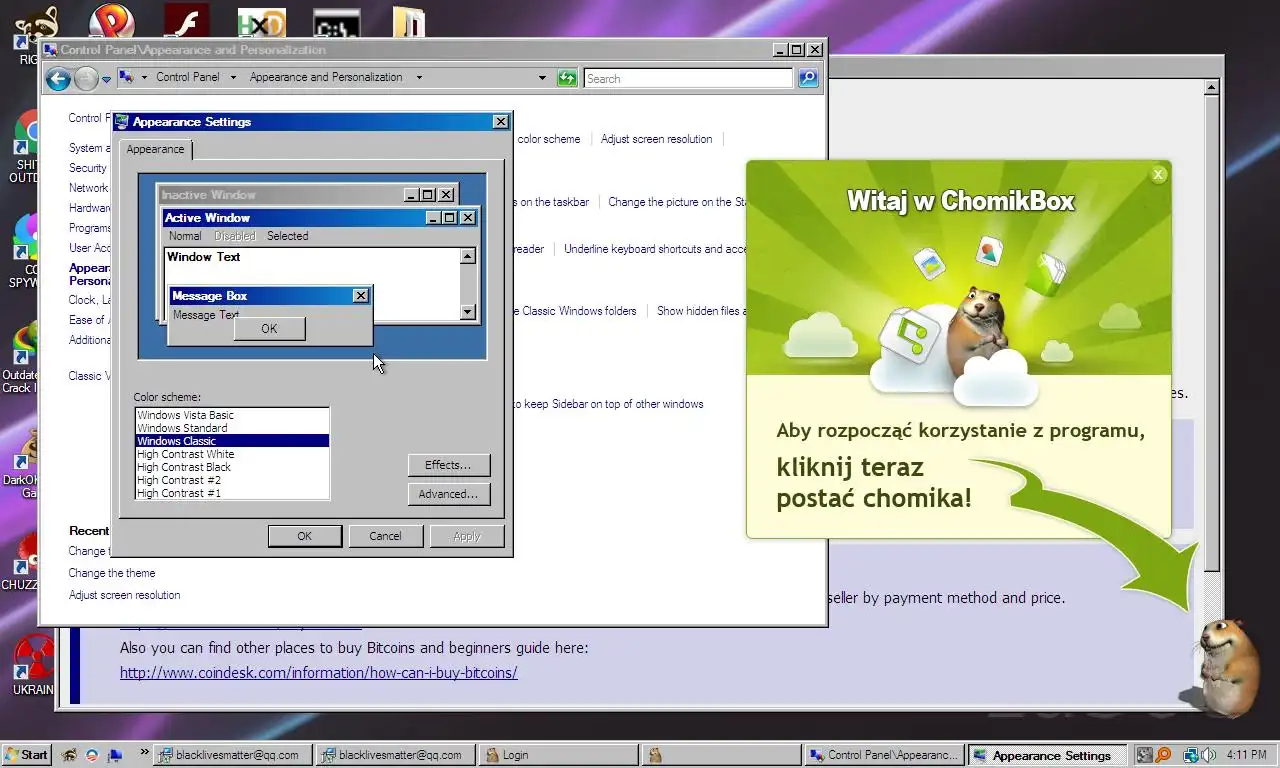1280x768 pixels.
Task: Select the Appearance tab
Action: (156, 149)
